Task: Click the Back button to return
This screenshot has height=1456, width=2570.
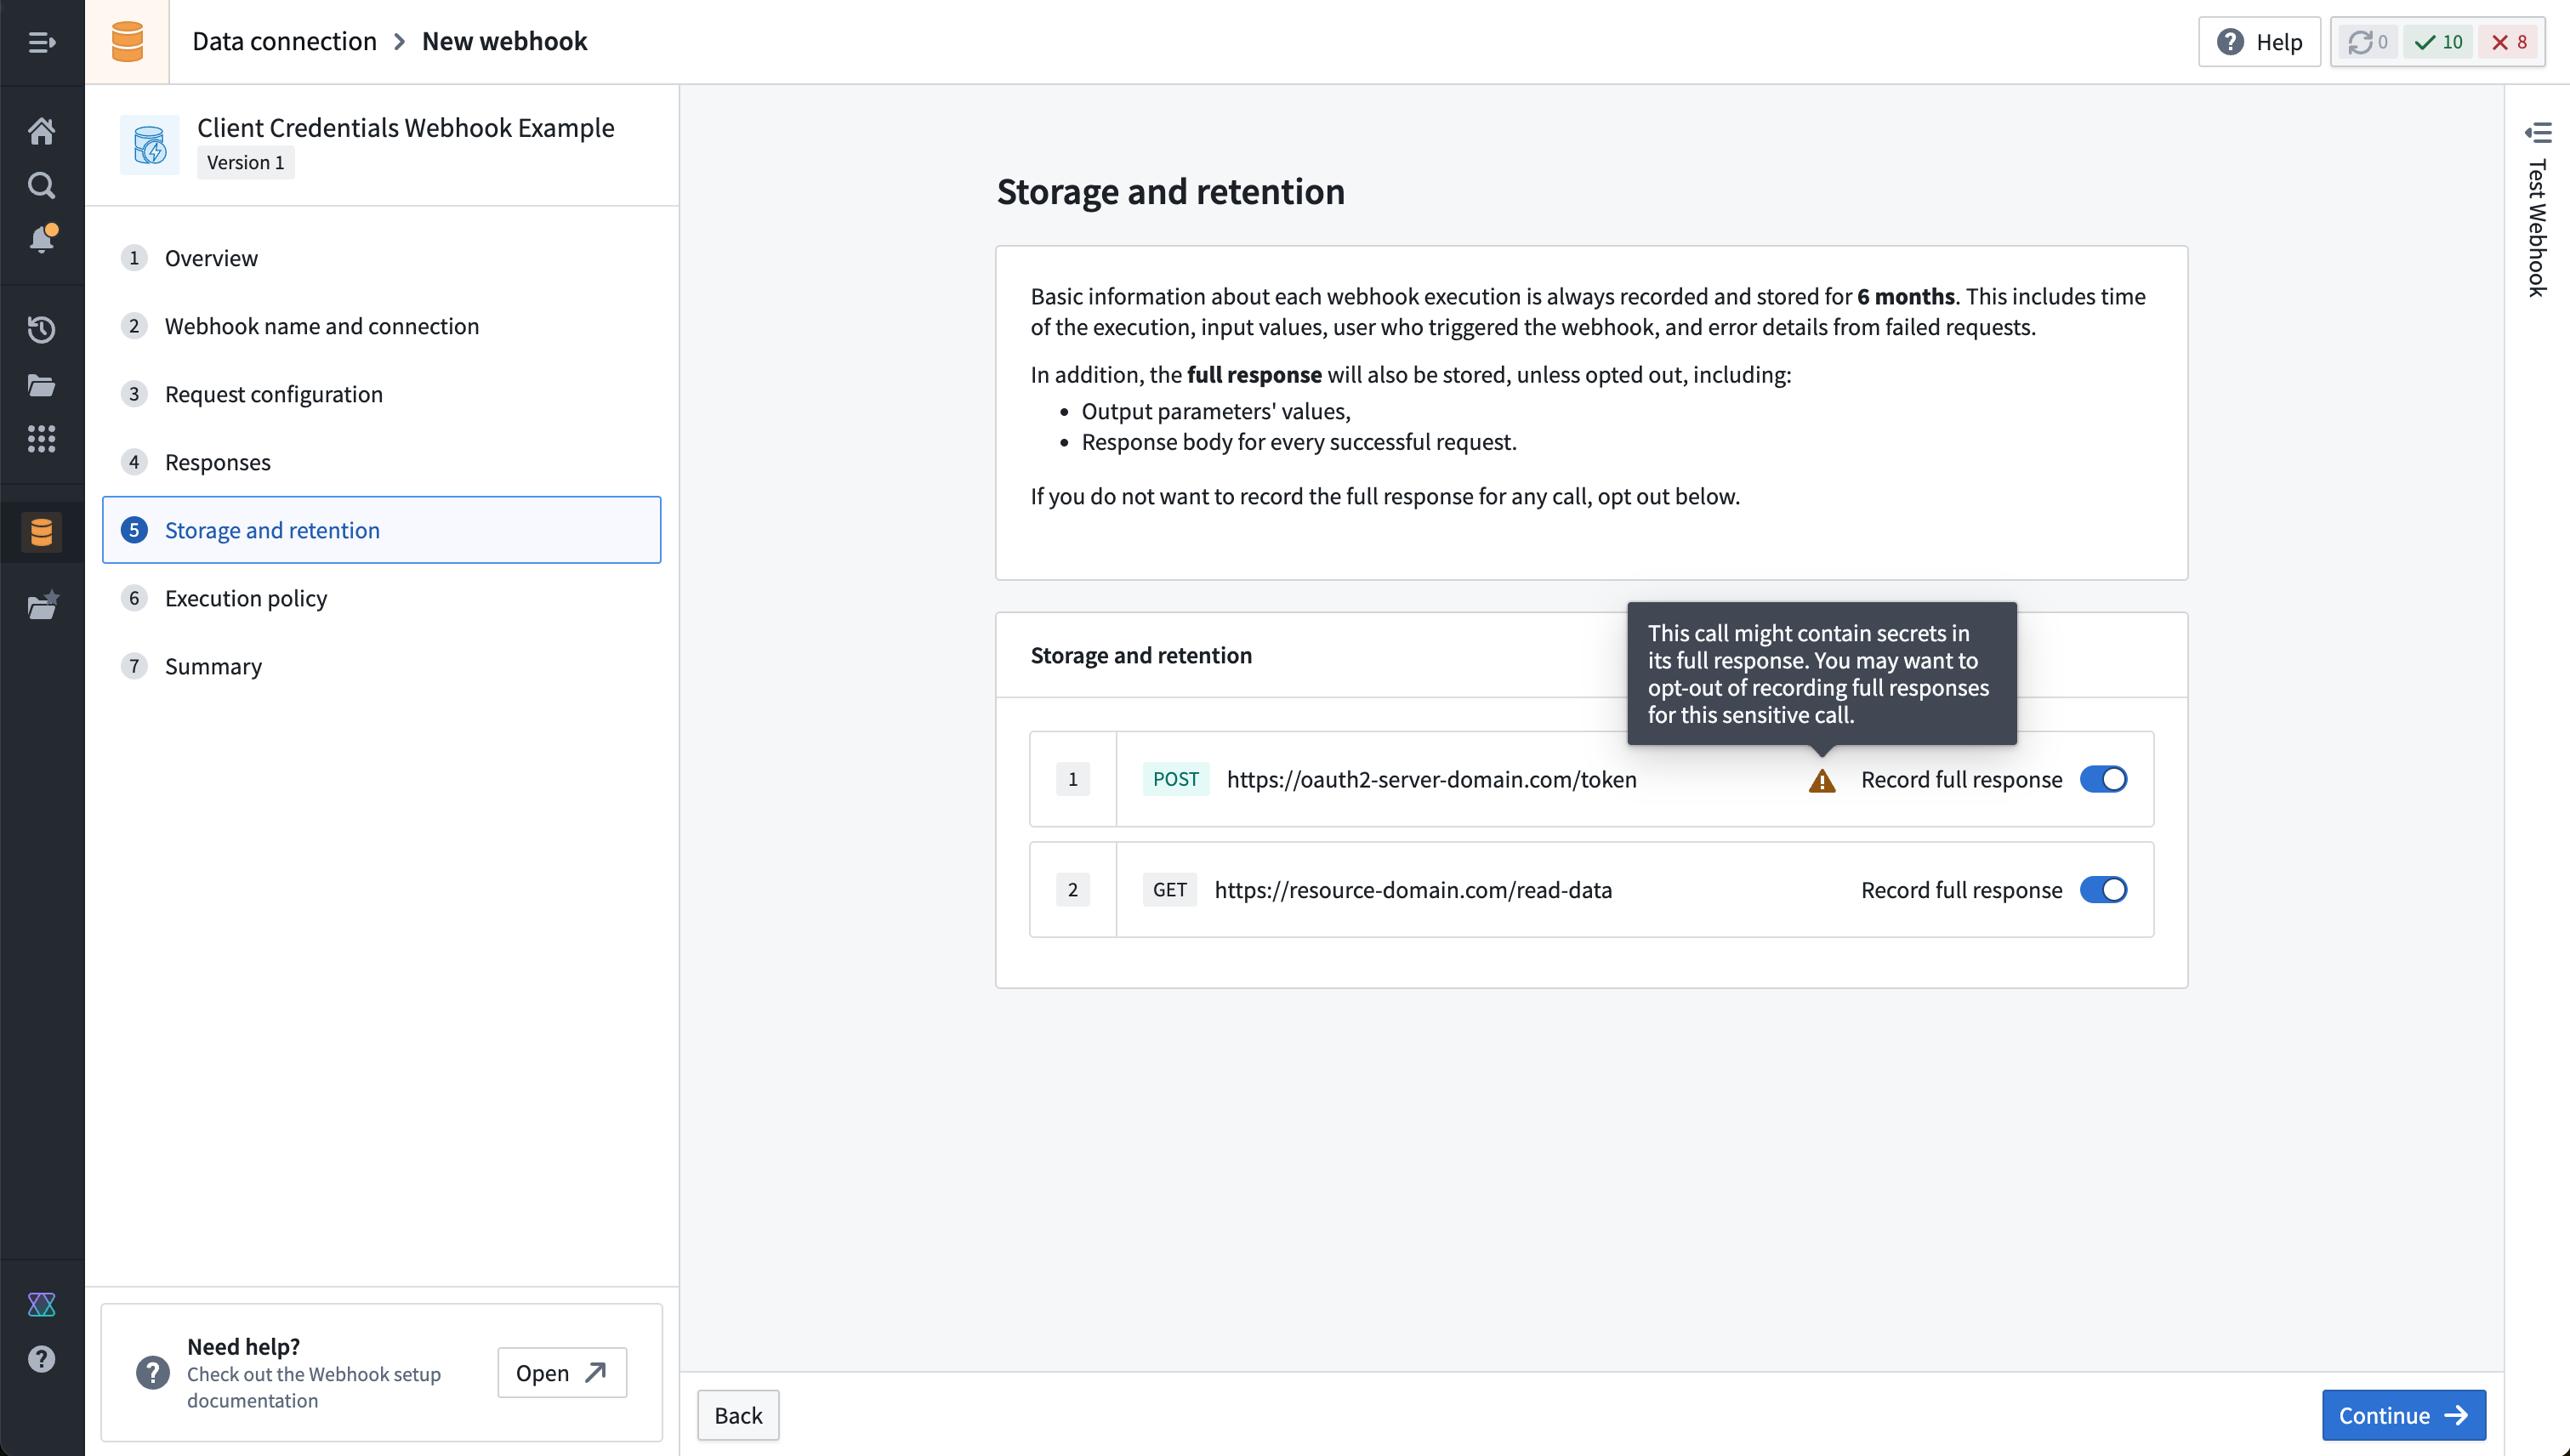Action: tap(738, 1415)
